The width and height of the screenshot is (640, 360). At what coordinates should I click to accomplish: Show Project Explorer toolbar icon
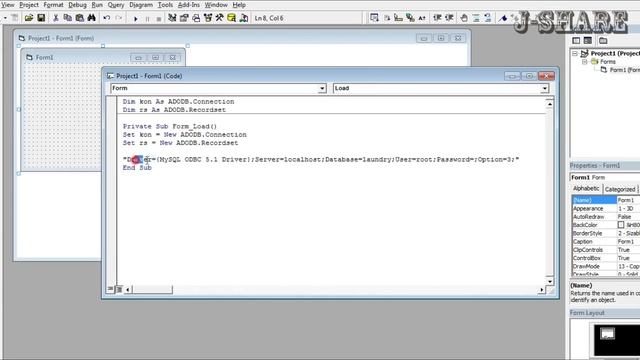tap(172, 18)
